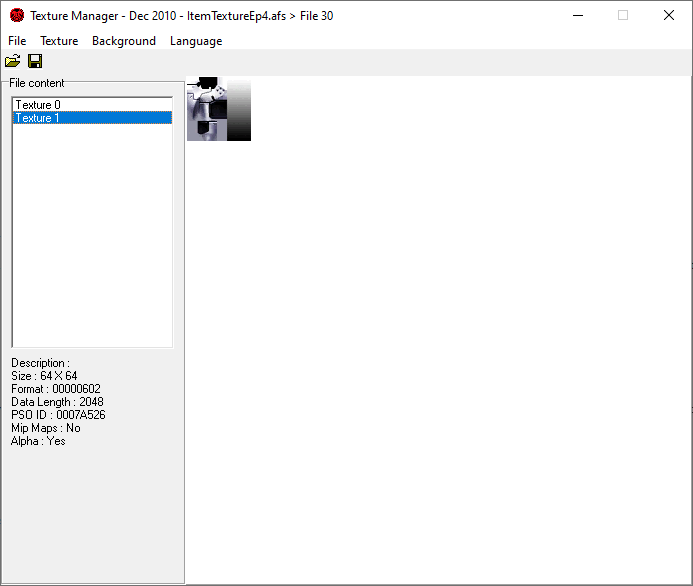The image size is (693, 586).
Task: Click the Description : label
Action: pyautogui.click(x=40, y=363)
